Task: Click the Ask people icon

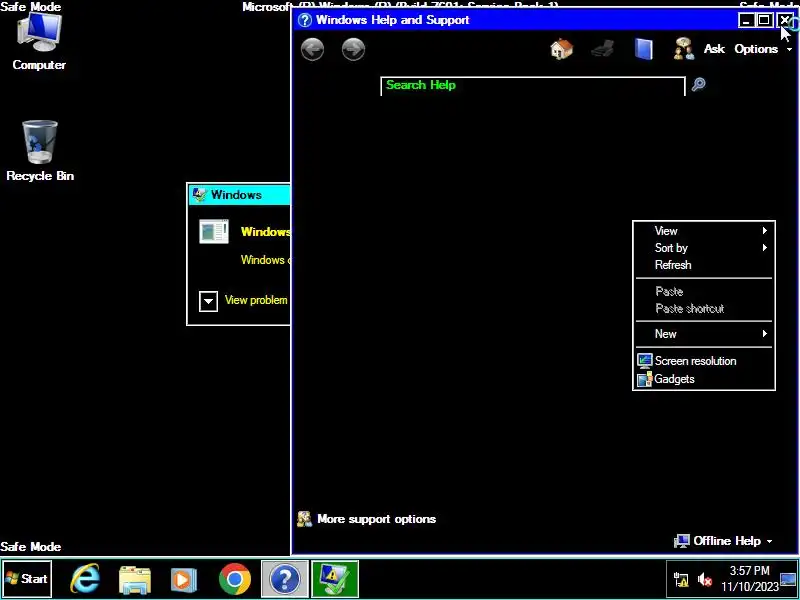Action: (684, 49)
